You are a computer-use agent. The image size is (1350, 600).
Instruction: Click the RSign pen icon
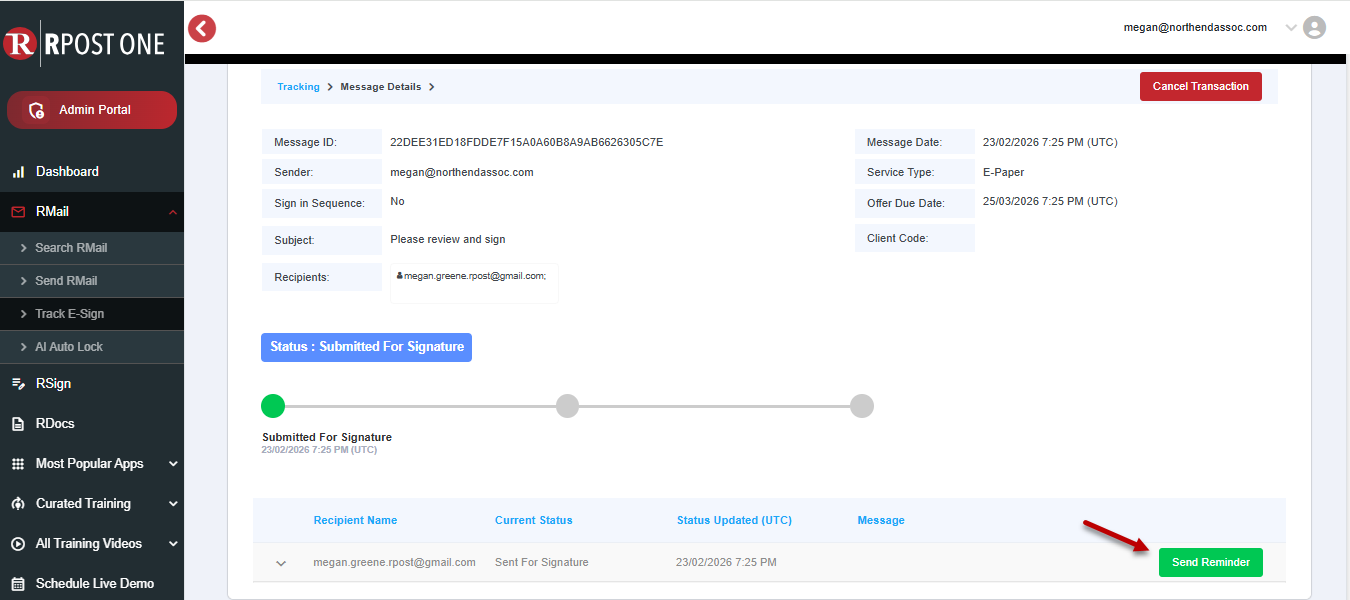tap(18, 384)
